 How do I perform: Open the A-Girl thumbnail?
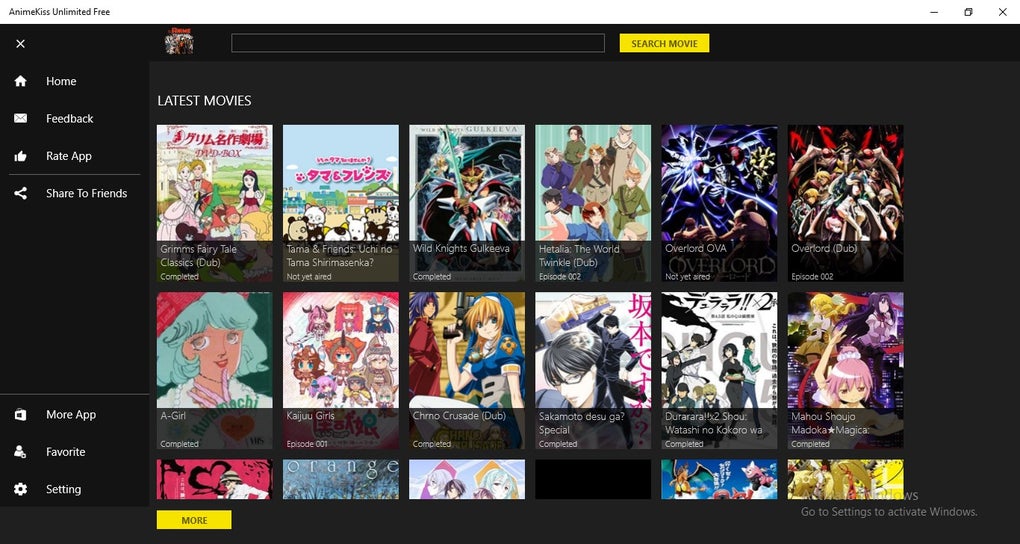tap(215, 370)
